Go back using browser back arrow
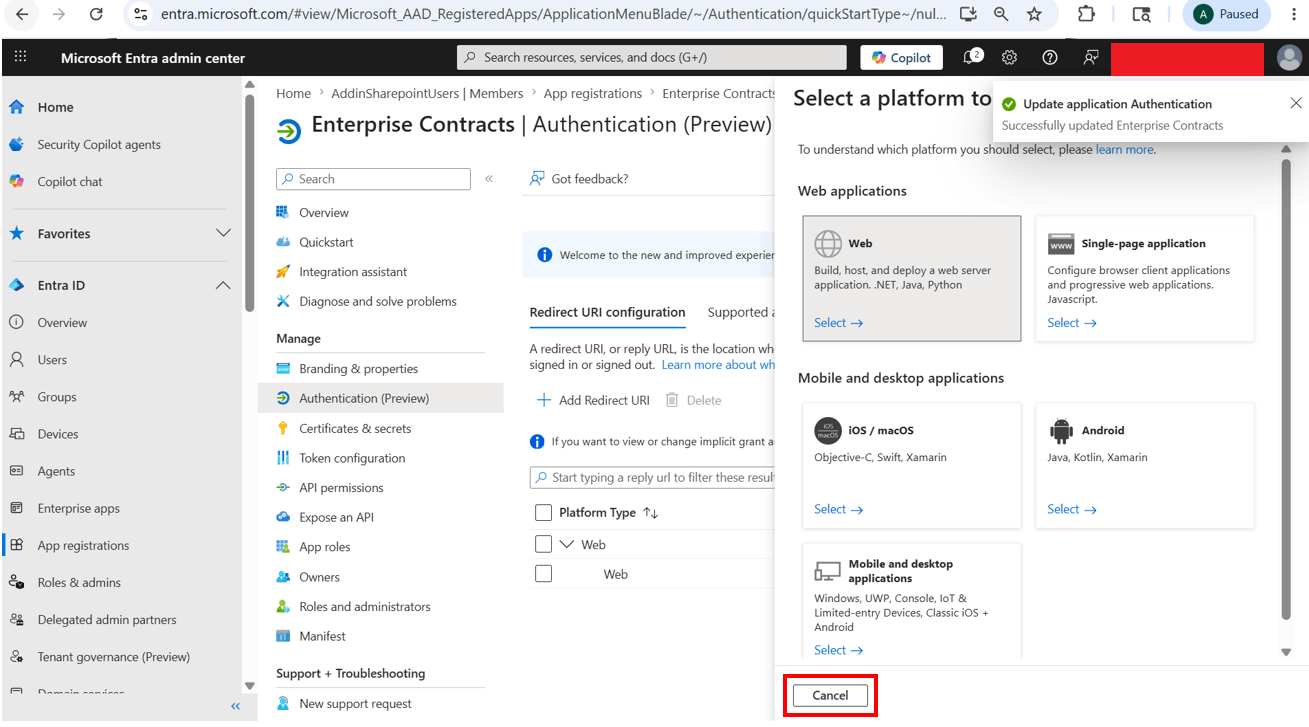Screen dimensions: 1309x727 (x=22, y=14)
